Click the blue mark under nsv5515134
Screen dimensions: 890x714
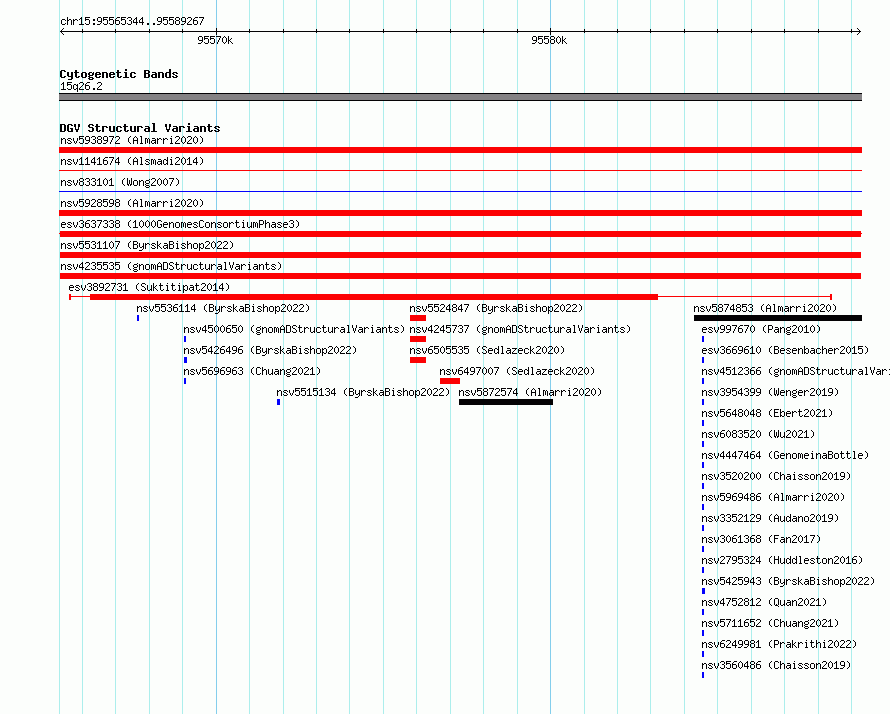tap(279, 402)
